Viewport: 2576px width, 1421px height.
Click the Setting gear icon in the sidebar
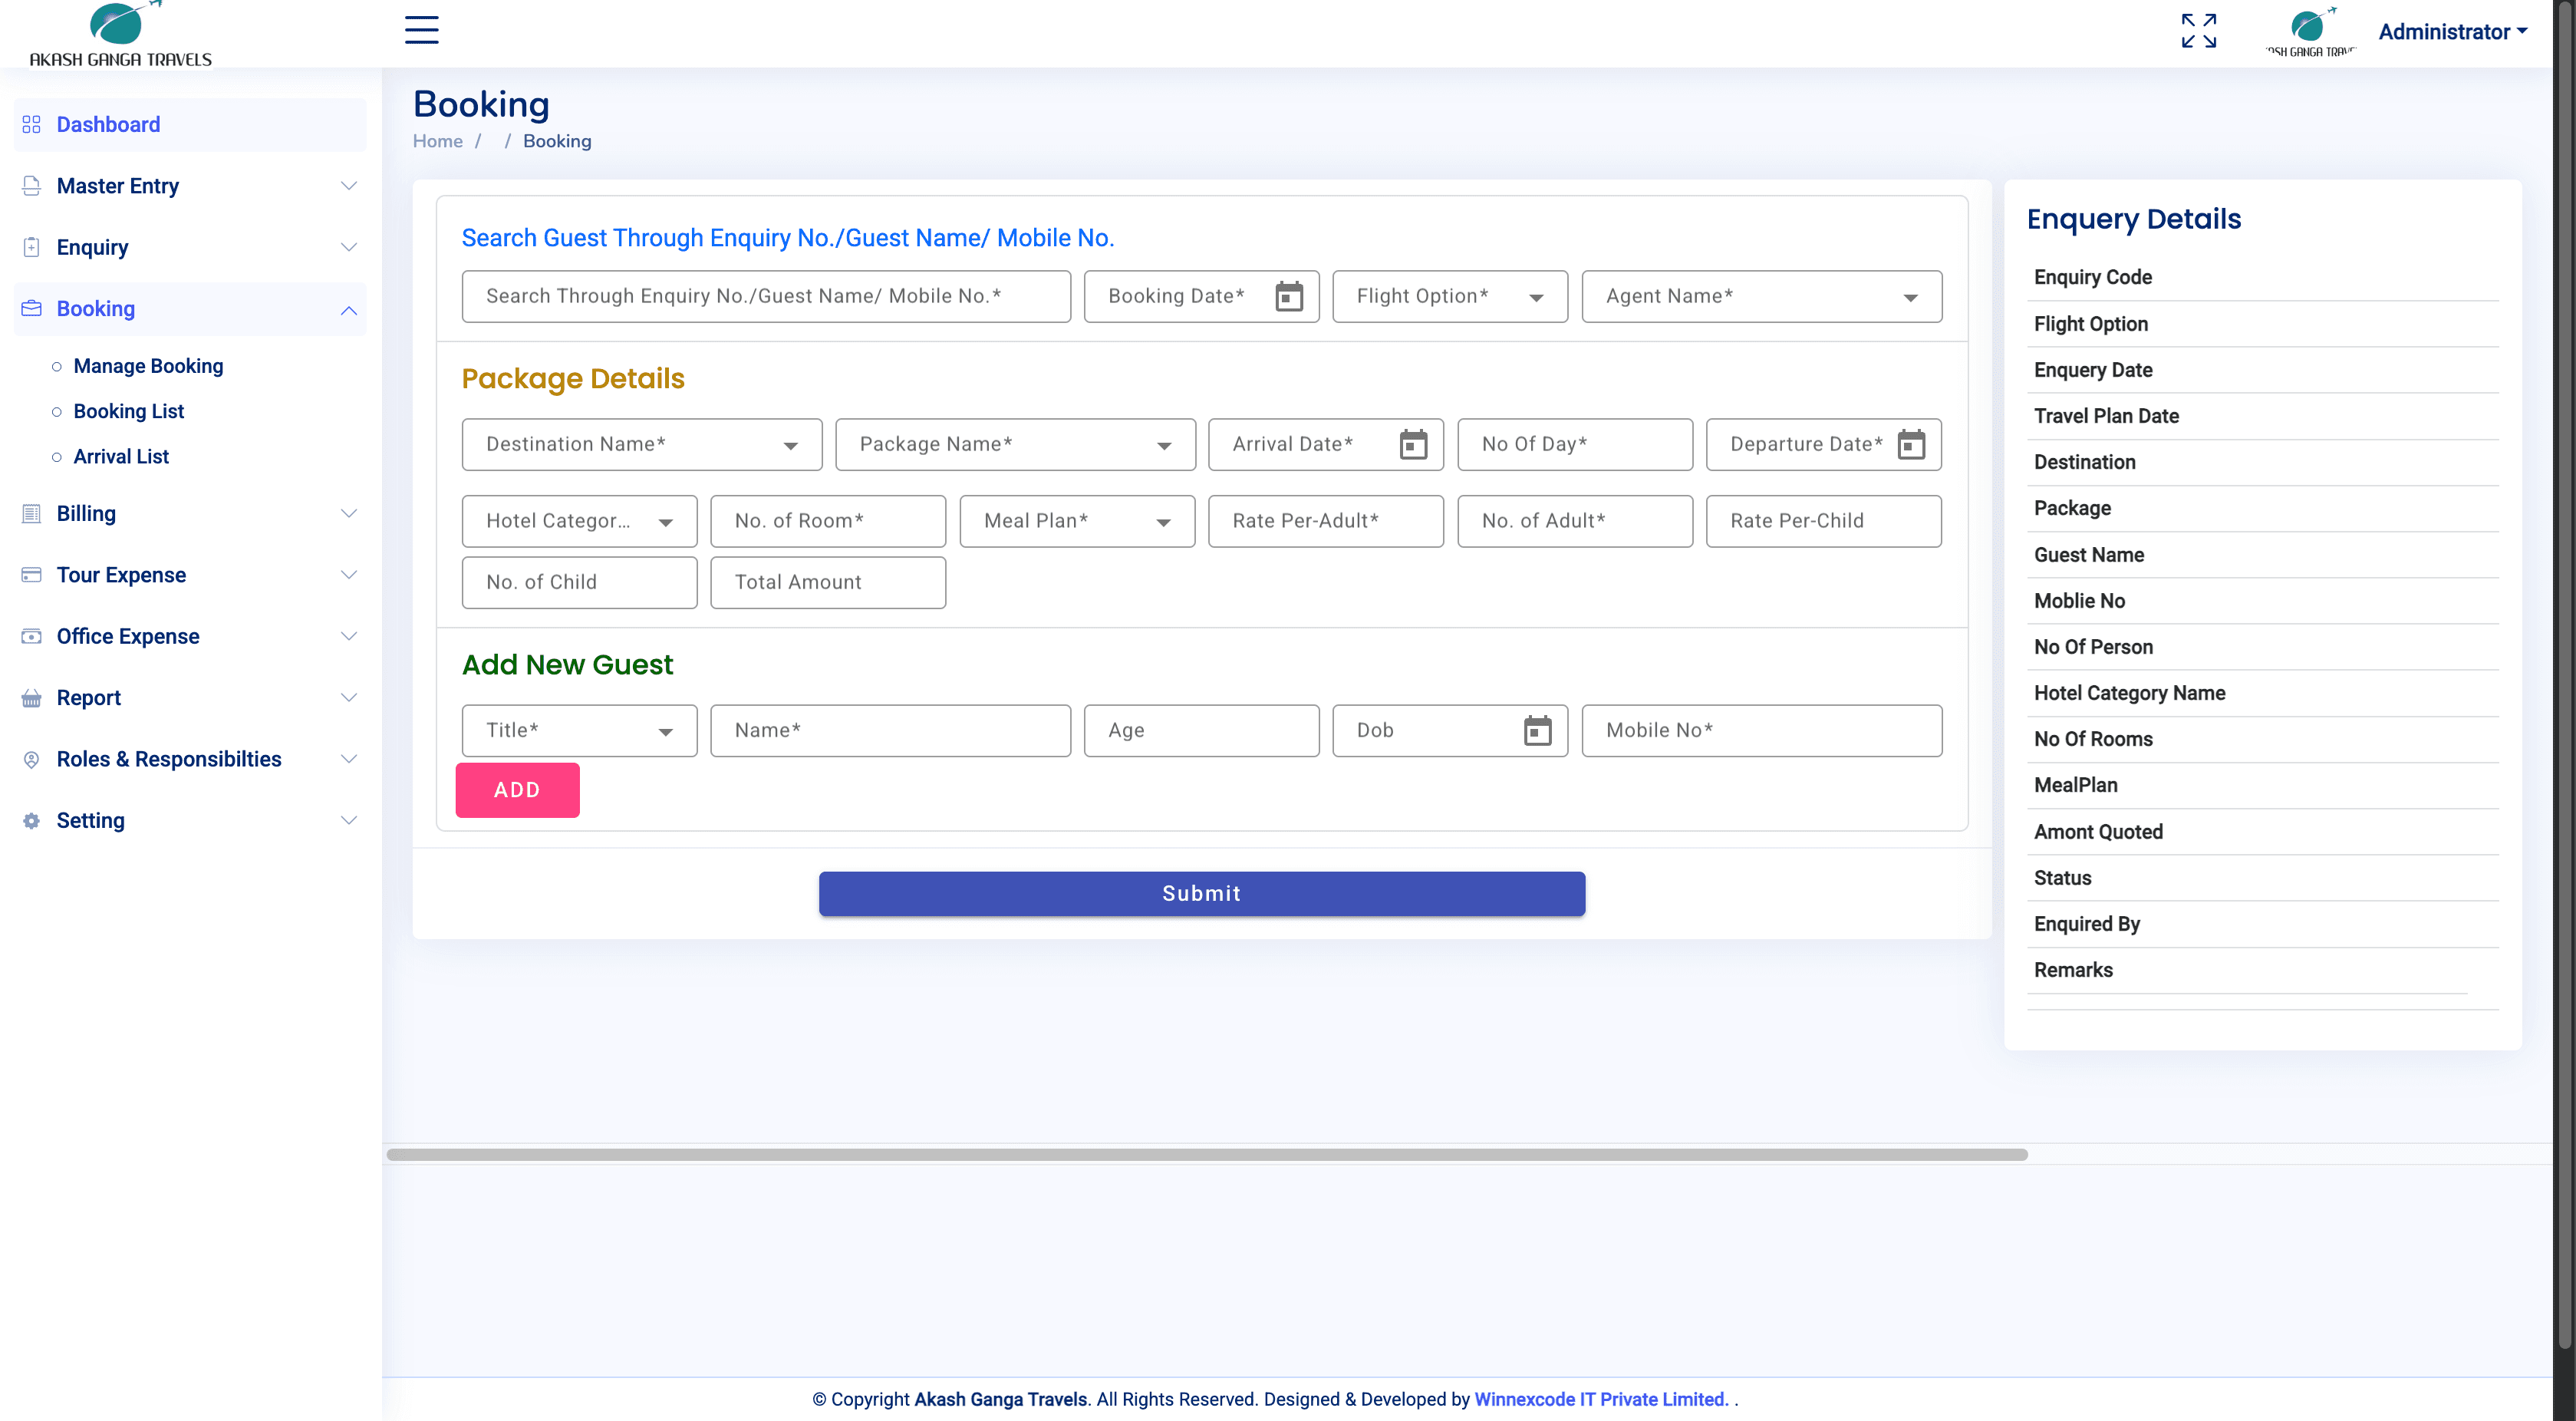tap(31, 821)
